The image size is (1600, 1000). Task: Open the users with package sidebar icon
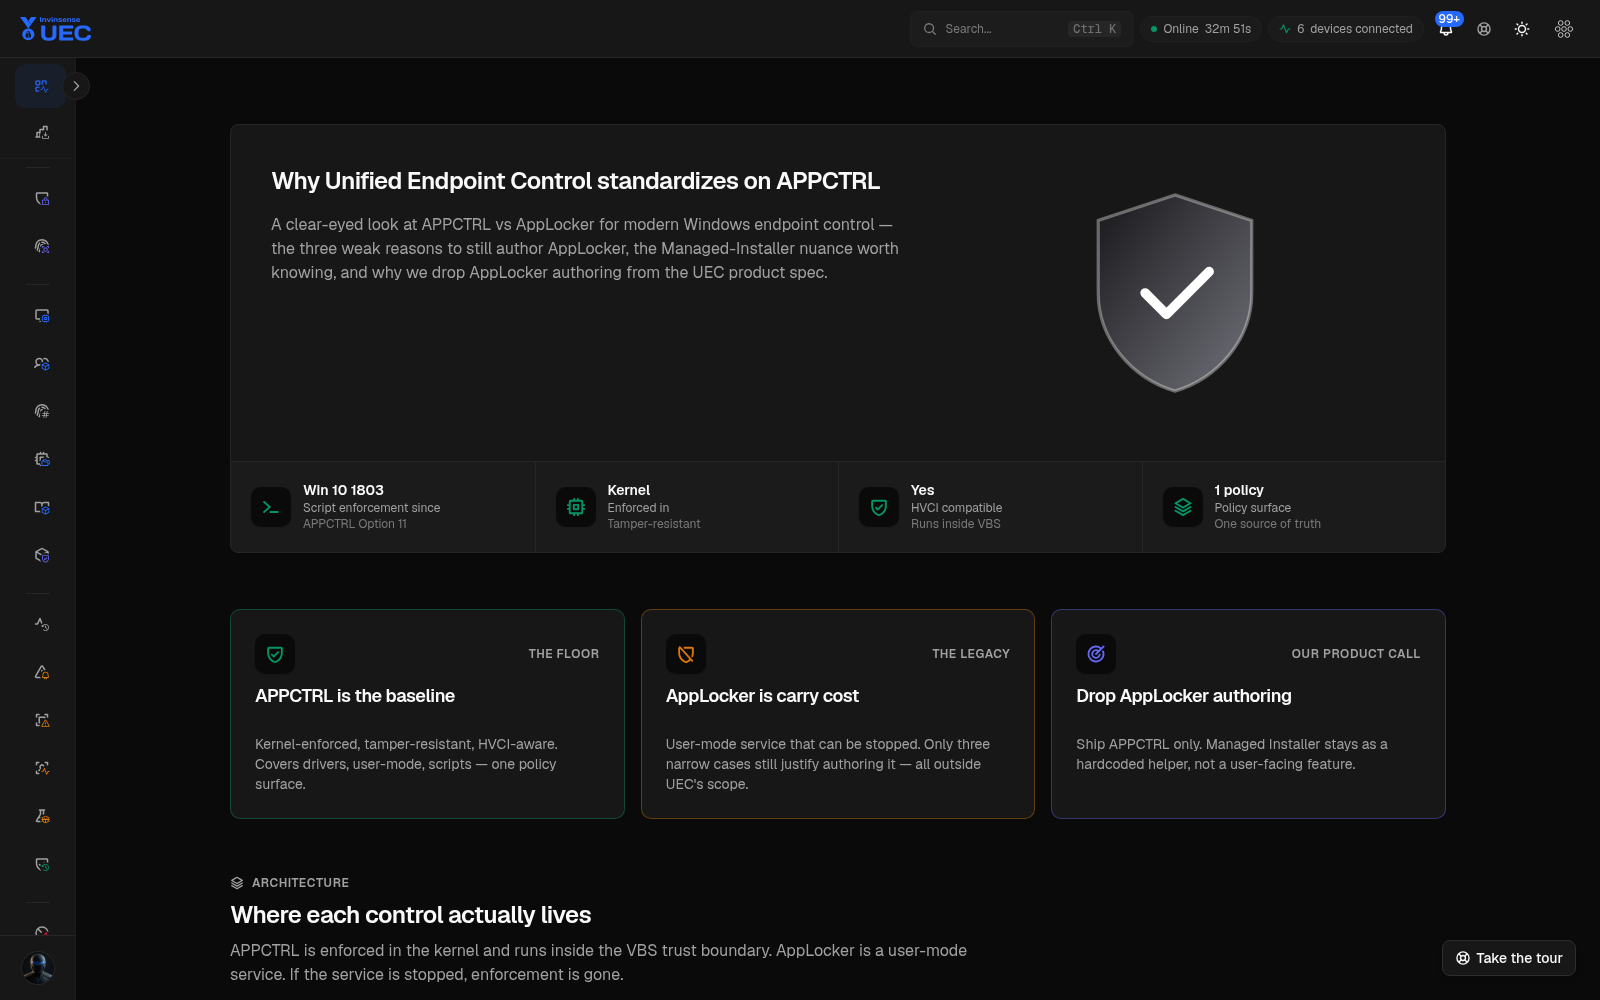point(41,364)
